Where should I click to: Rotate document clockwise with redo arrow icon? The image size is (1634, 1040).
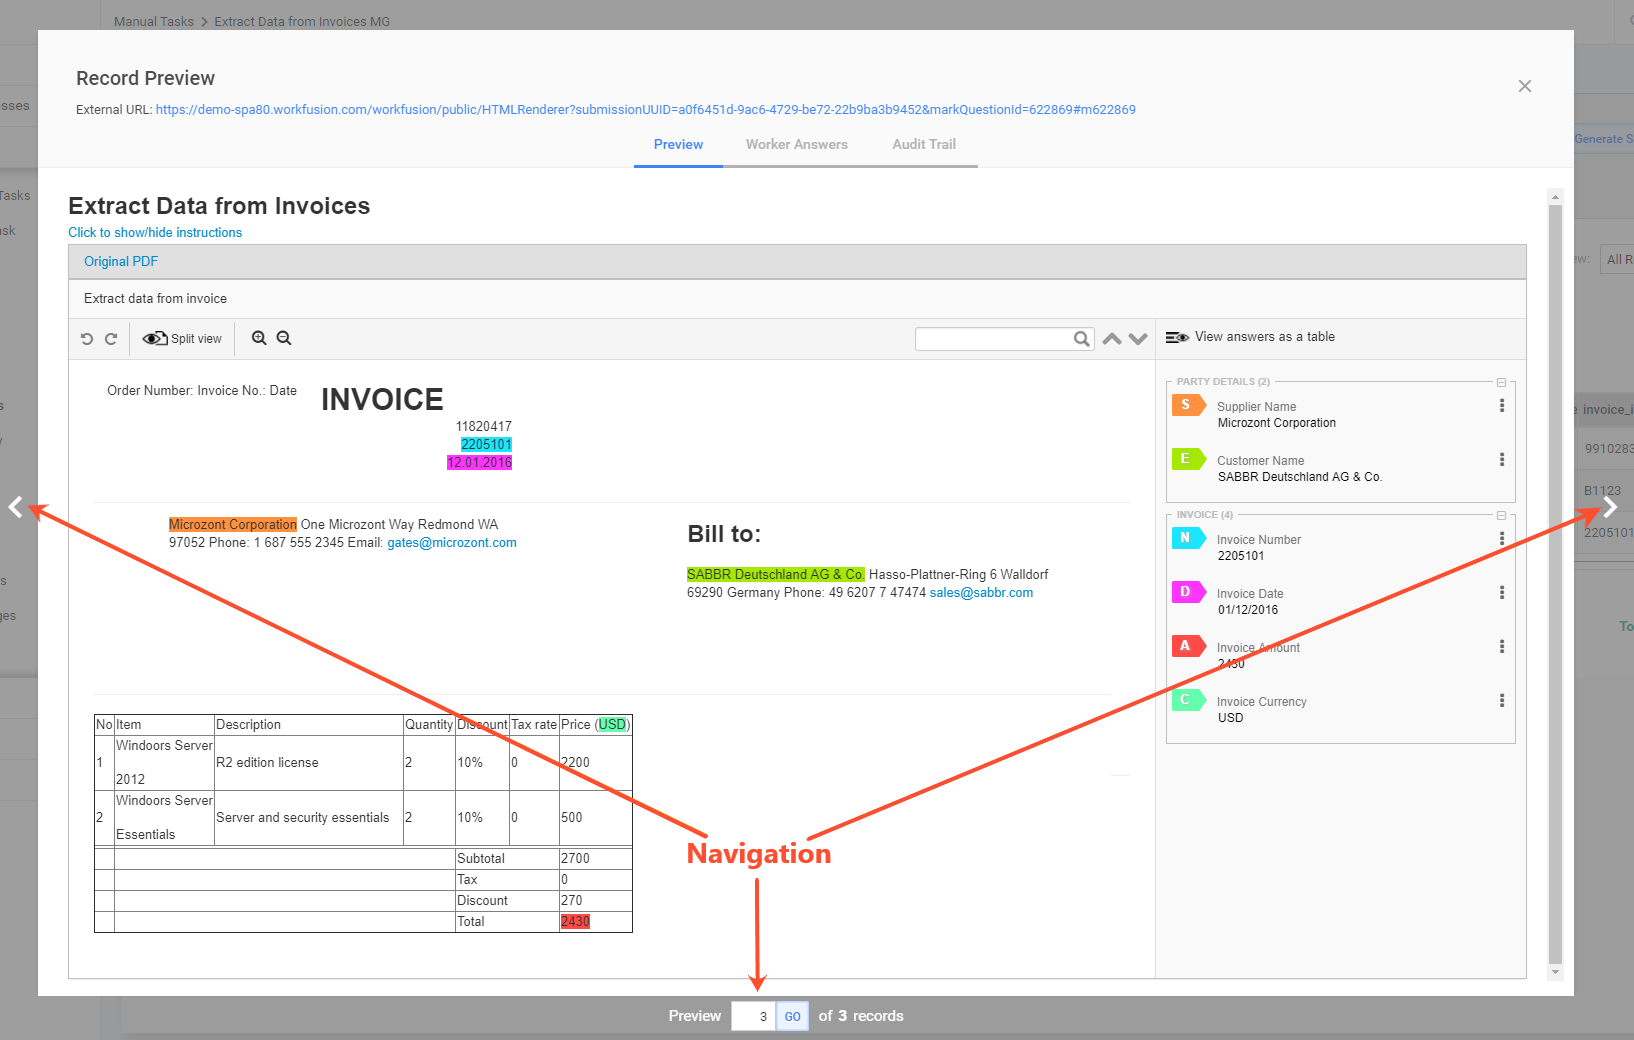111,339
